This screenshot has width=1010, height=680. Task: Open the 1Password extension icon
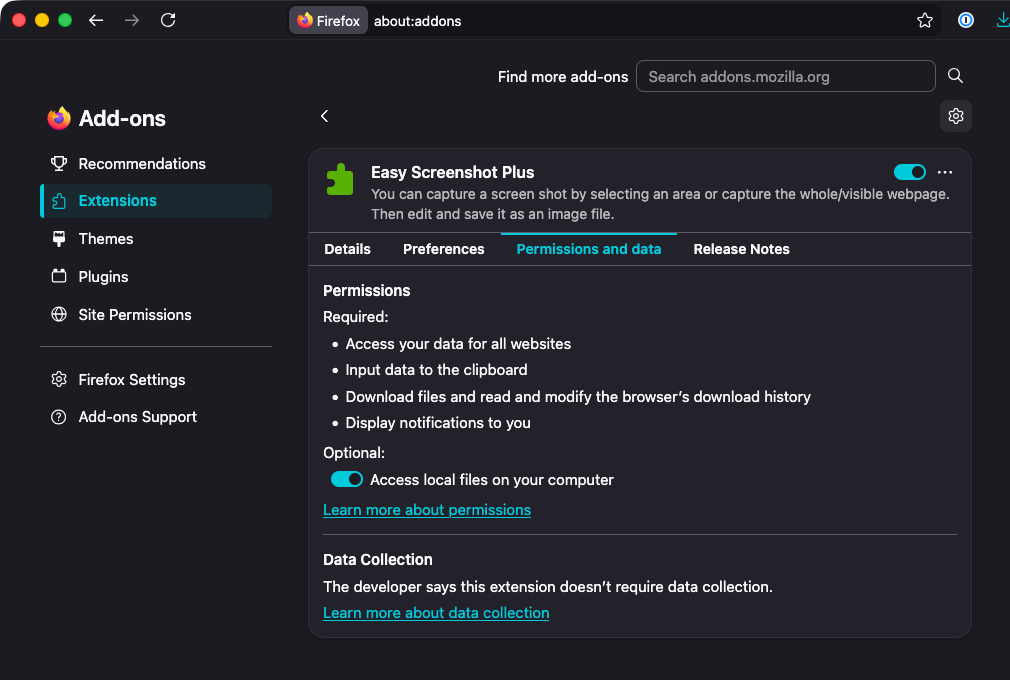coord(966,21)
